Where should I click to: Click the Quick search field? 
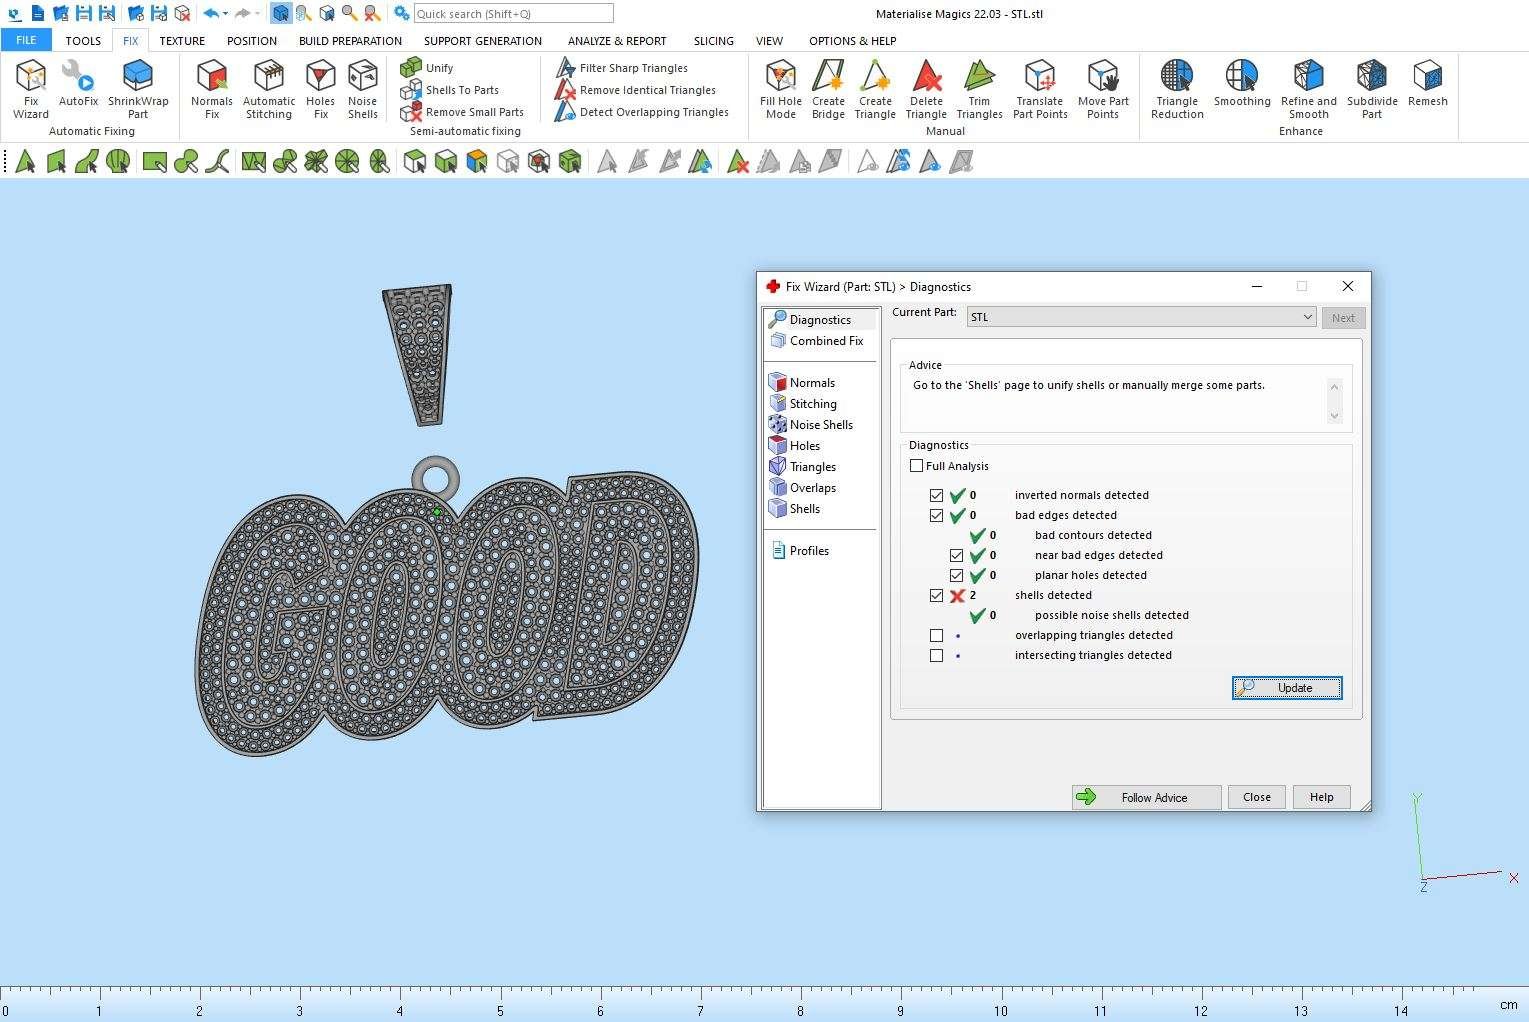click(x=513, y=14)
